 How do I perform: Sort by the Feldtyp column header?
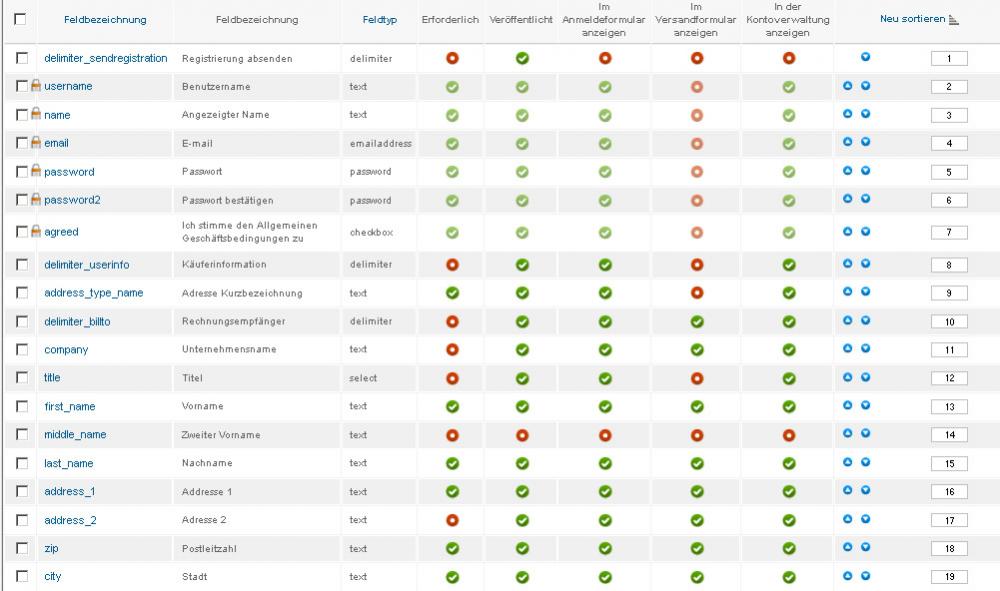[380, 20]
